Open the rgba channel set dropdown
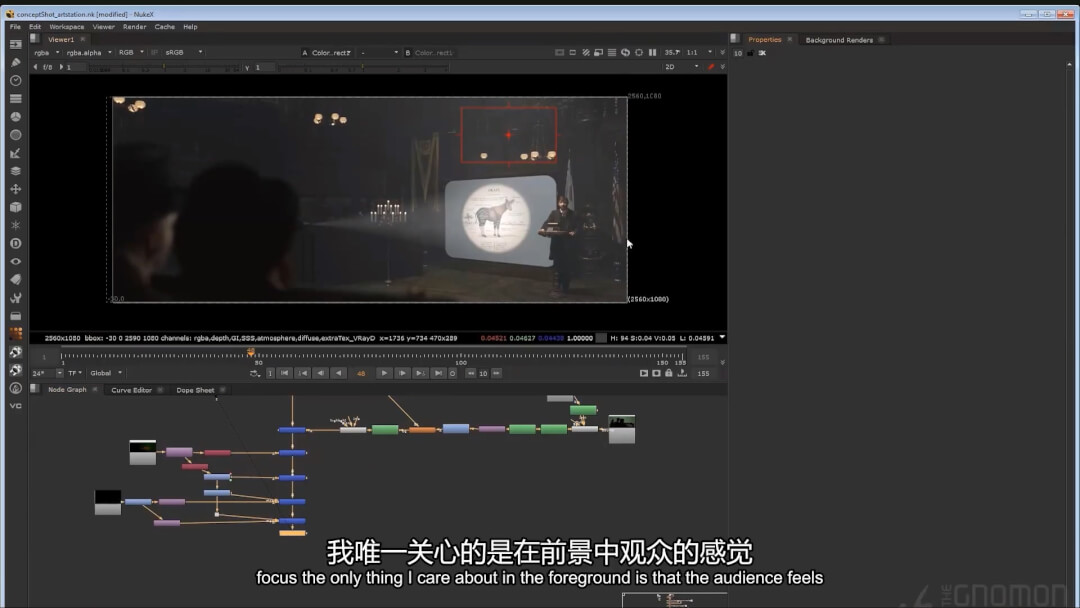Screen dimensions: 1080x608 pyautogui.click(x=46, y=52)
